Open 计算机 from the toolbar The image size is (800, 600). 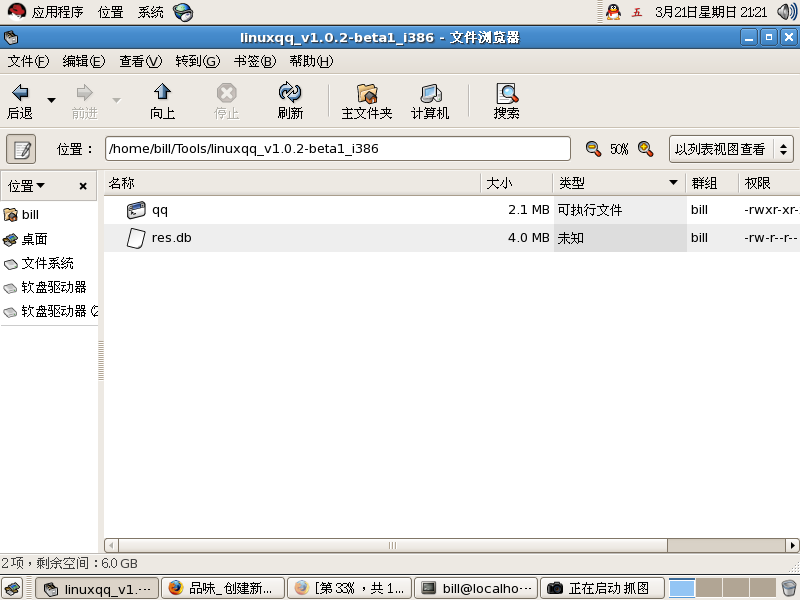click(x=430, y=101)
